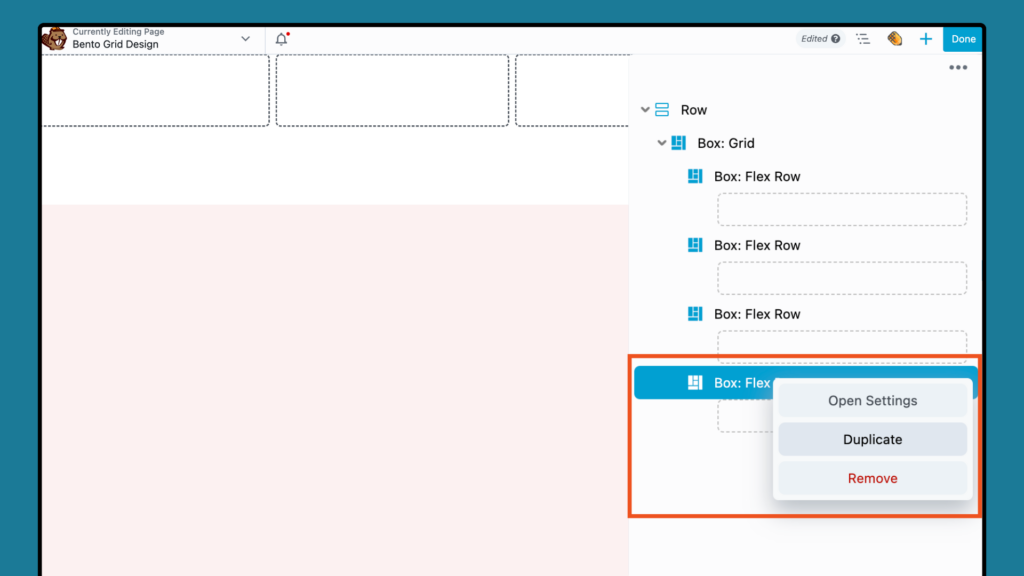Collapse the Row tree item

(x=645, y=110)
